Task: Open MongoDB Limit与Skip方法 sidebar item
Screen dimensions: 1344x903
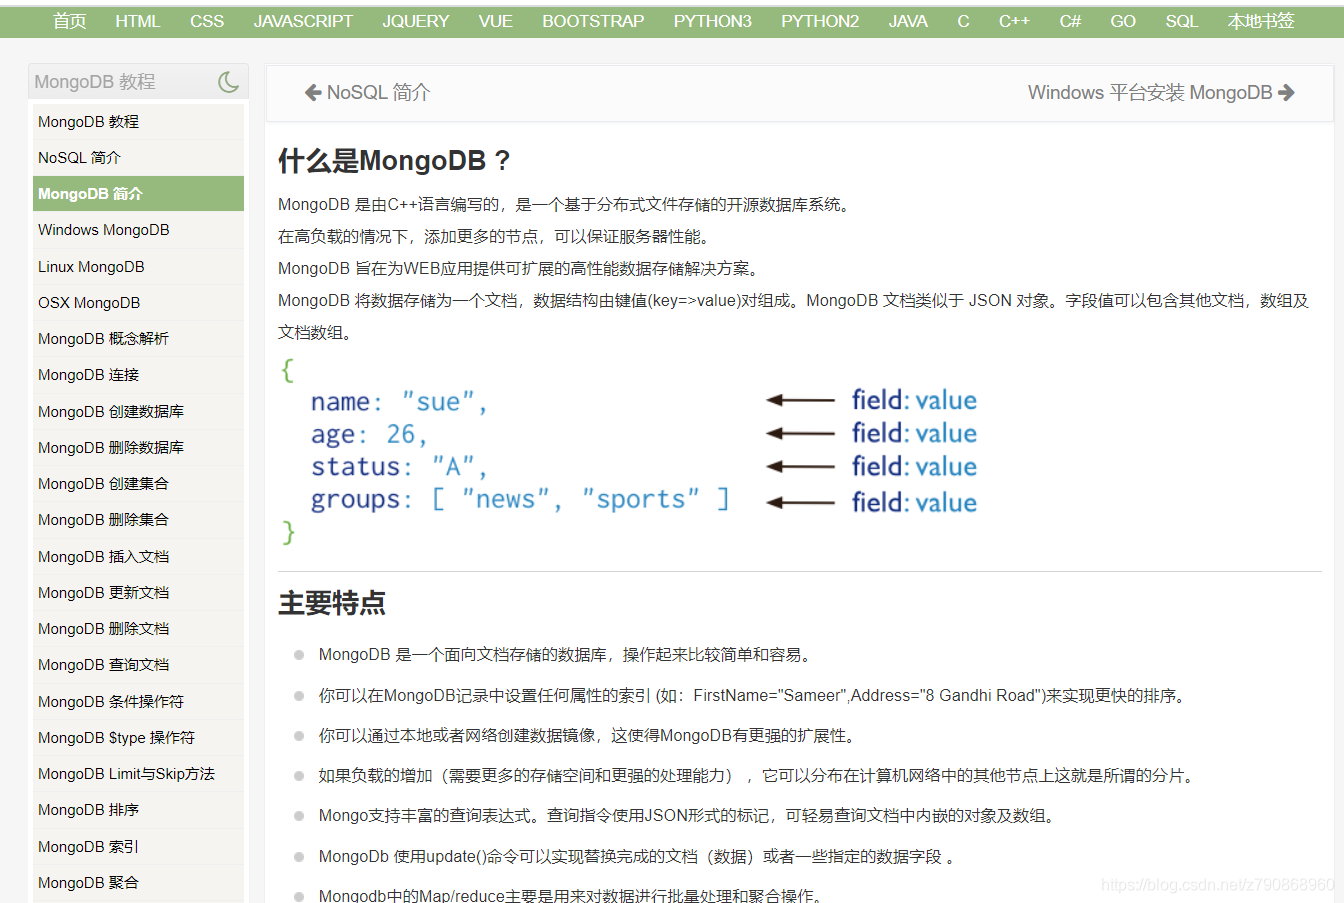Action: 138,774
